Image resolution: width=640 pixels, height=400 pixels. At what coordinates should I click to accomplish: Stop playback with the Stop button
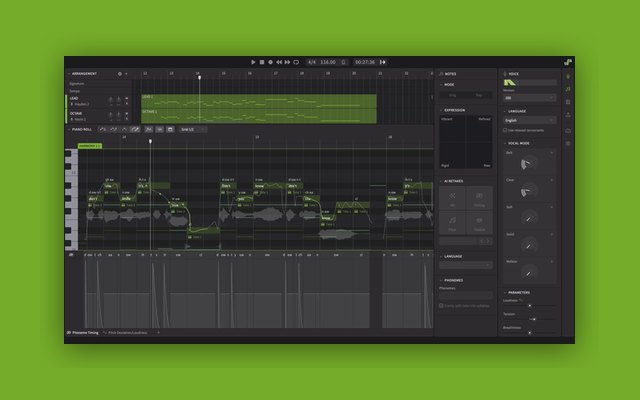(x=262, y=62)
